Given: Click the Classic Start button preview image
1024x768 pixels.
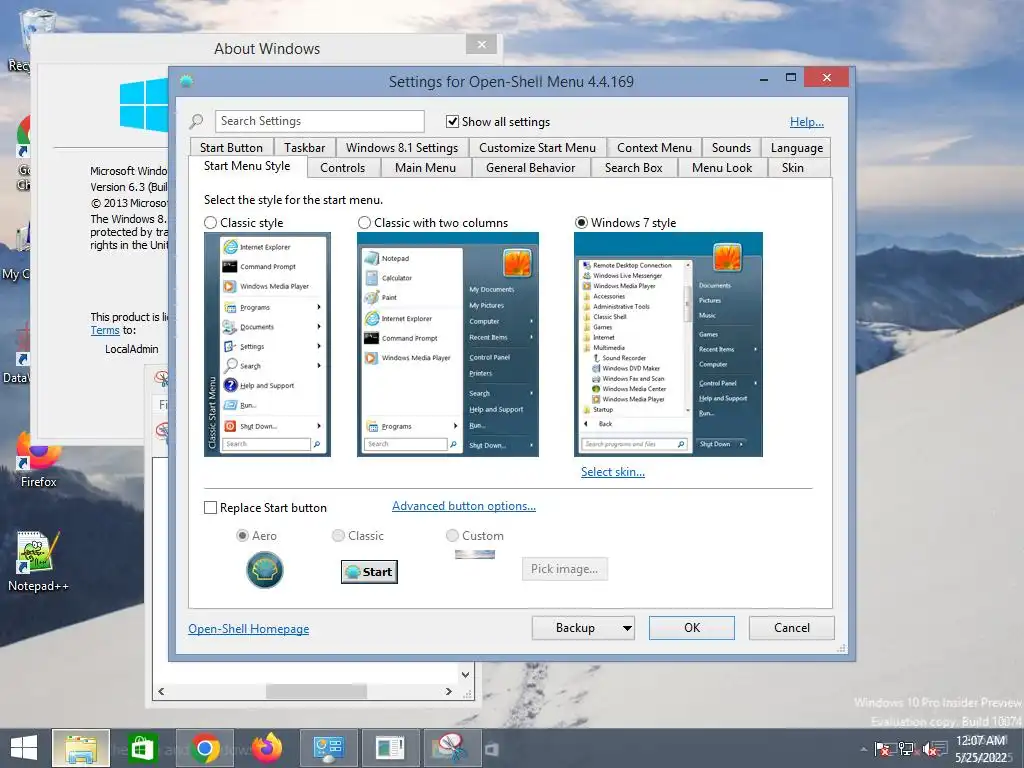Looking at the screenshot, I should click(x=369, y=571).
